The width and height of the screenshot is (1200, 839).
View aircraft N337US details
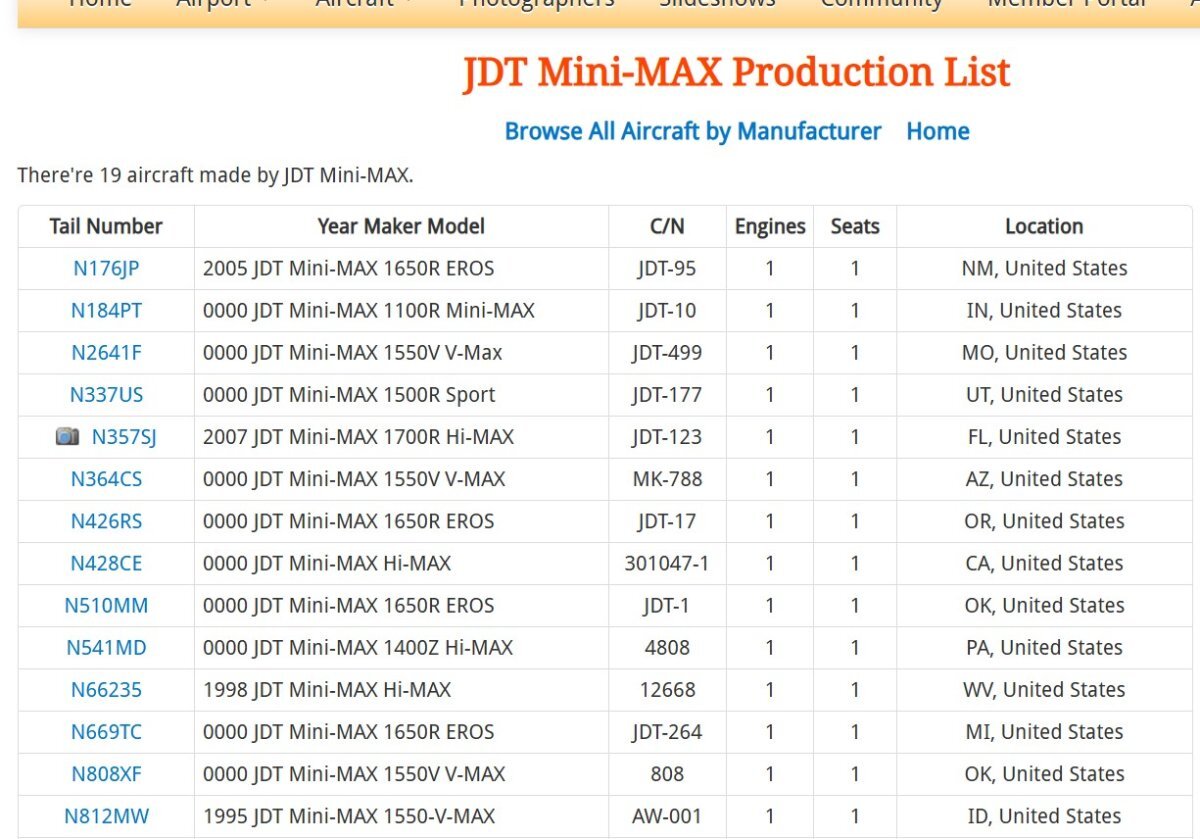[x=106, y=395]
